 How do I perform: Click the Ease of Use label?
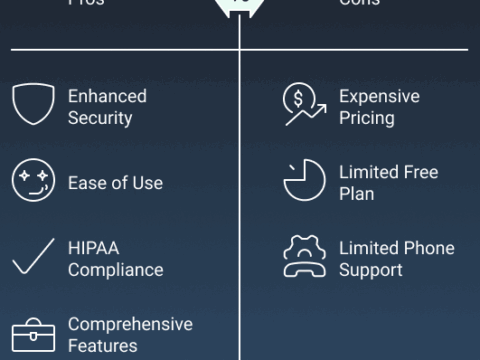click(115, 183)
